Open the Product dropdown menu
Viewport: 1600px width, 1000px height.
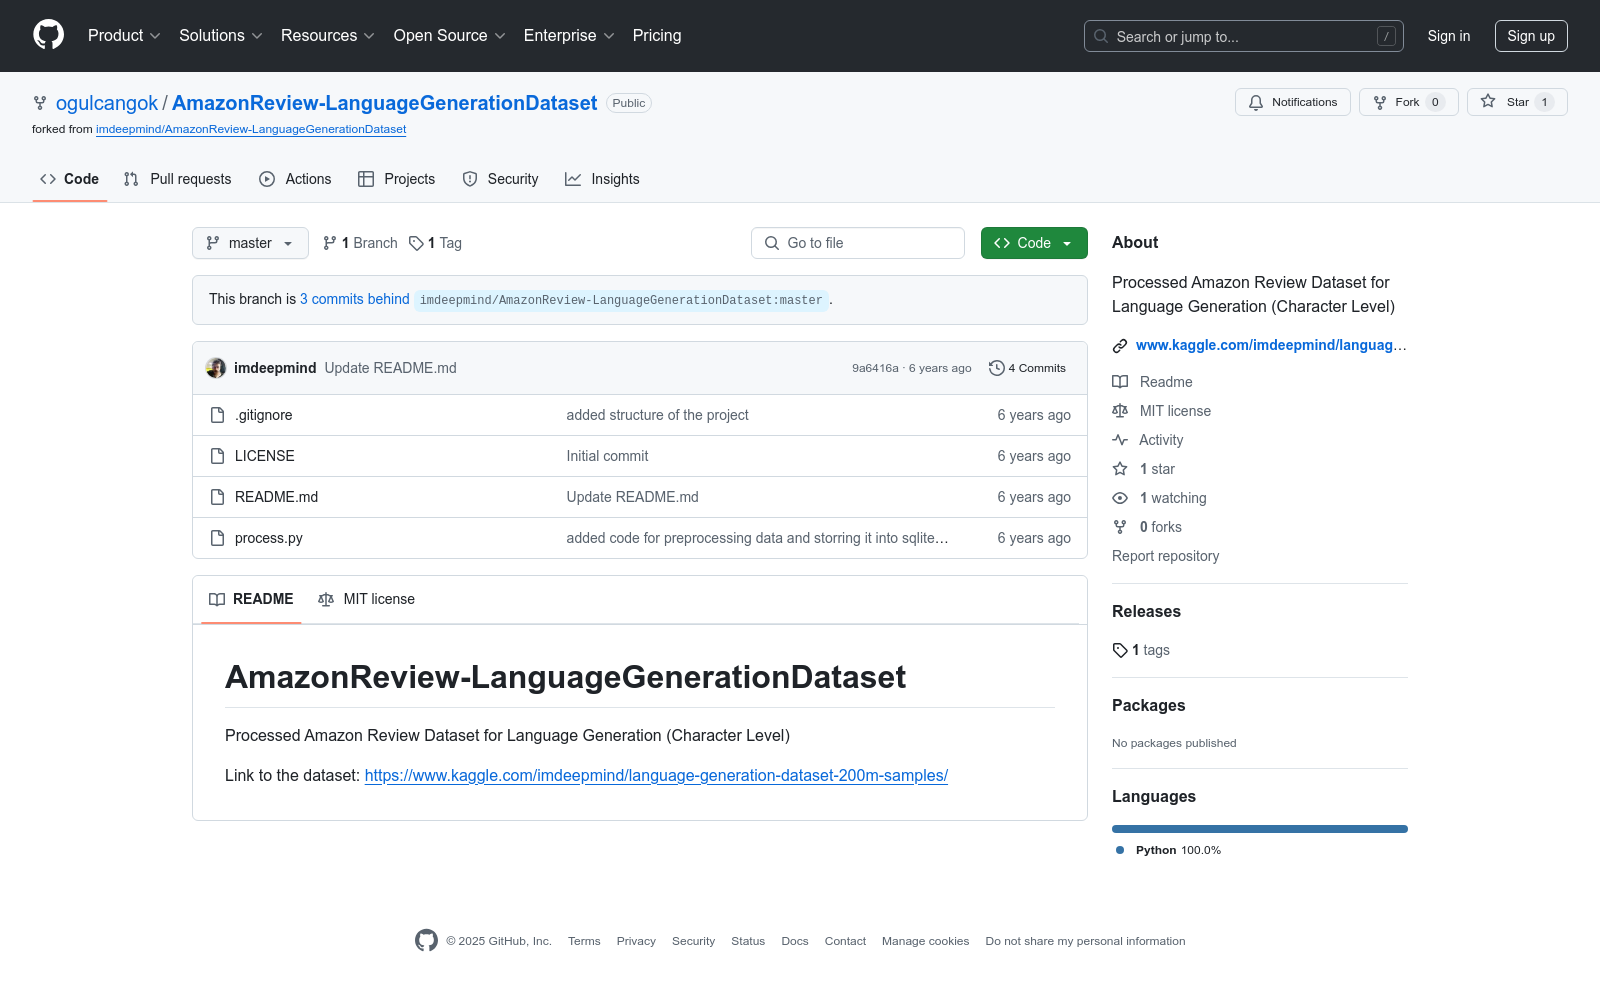click(124, 36)
